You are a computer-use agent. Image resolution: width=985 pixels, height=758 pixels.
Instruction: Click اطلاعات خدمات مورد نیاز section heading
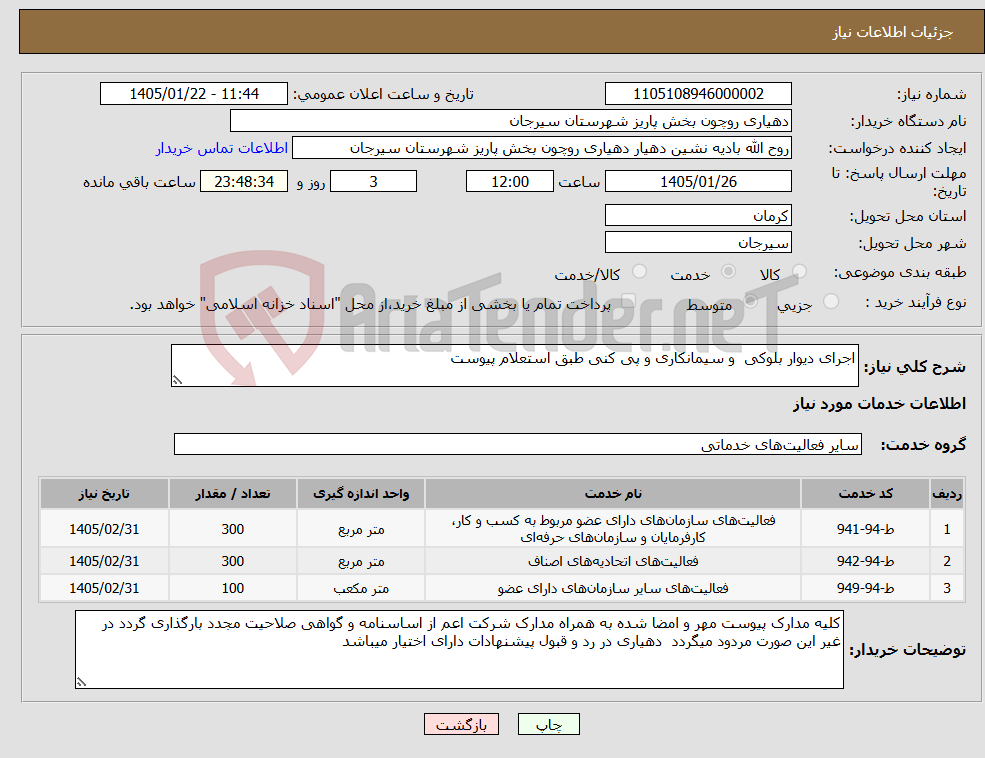point(879,403)
